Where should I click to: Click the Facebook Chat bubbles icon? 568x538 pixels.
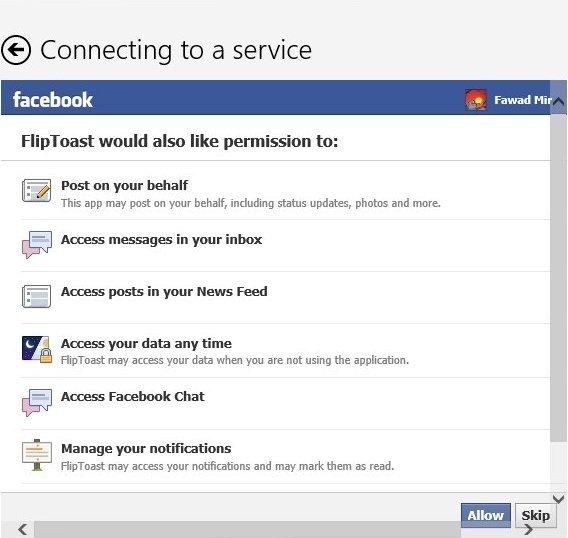[37, 403]
